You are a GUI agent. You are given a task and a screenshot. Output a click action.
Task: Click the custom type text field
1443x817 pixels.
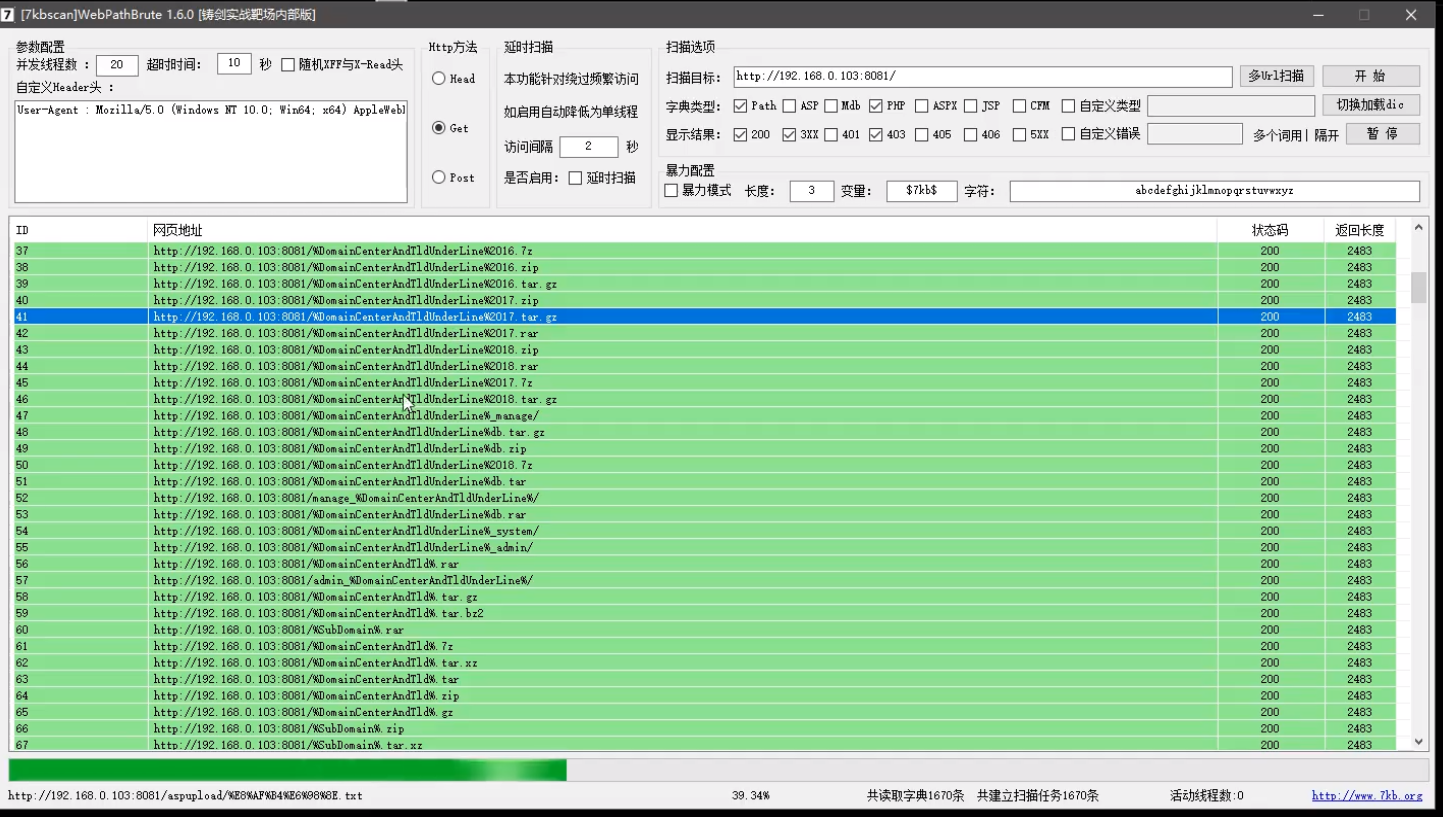click(x=1231, y=106)
